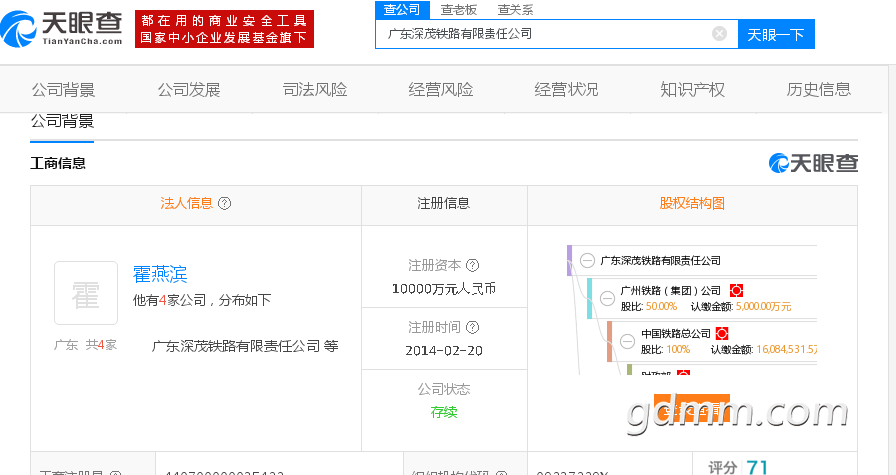The width and height of the screenshot is (896, 475).
Task: Open help icon beside 注册时间
Action: tap(473, 328)
